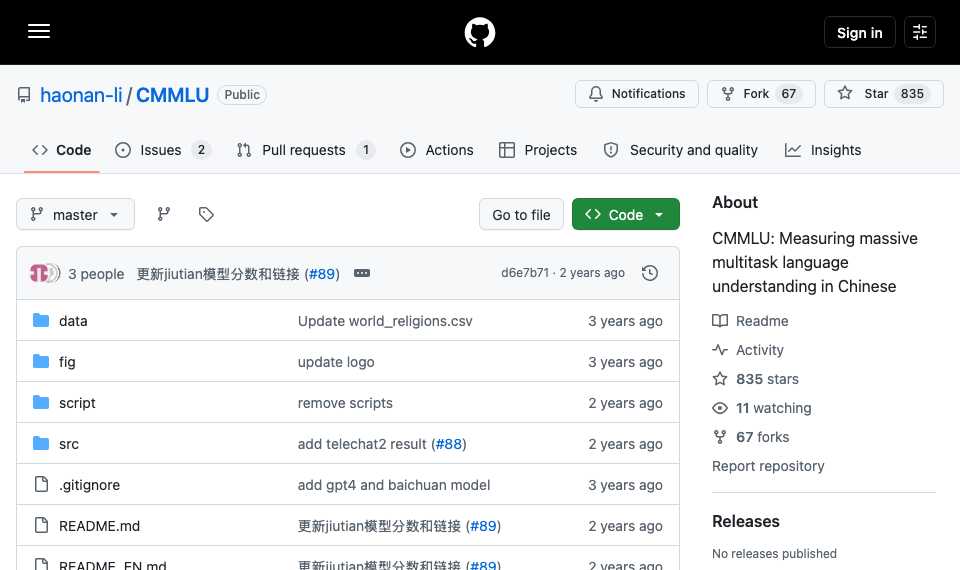The height and width of the screenshot is (570, 960).
Task: Open appearance settings slider icon
Action: tap(920, 32)
